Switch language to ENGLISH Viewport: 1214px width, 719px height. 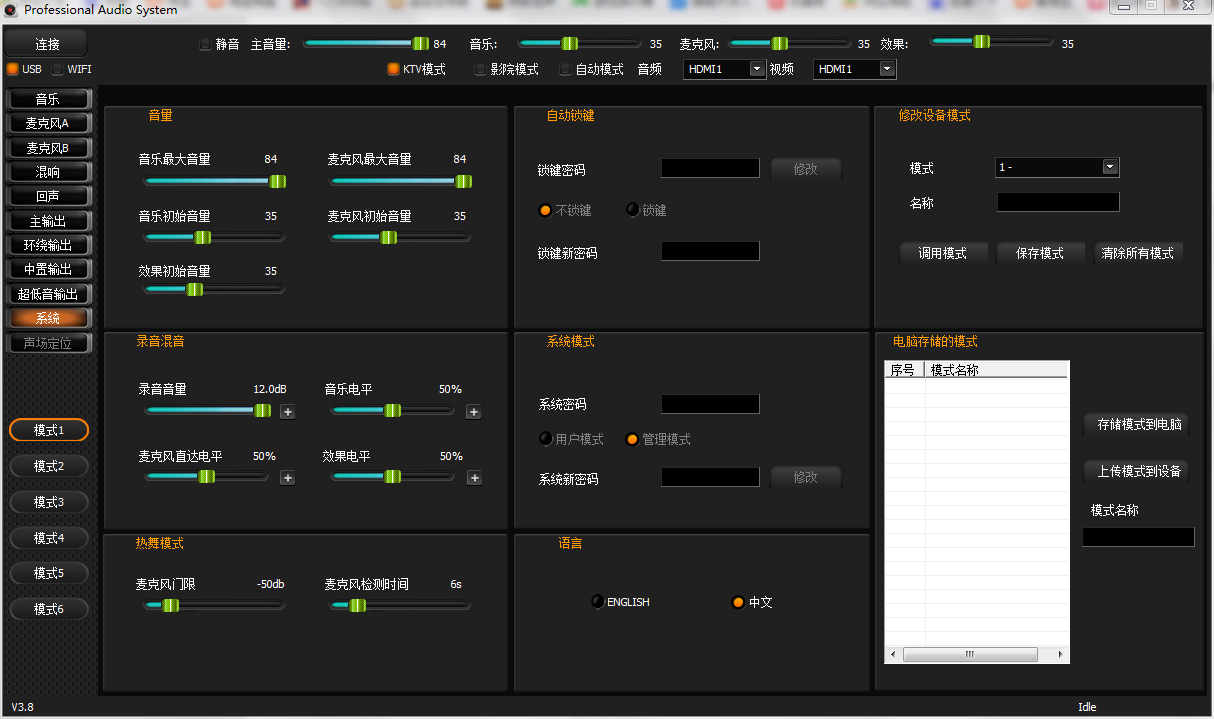[x=598, y=602]
